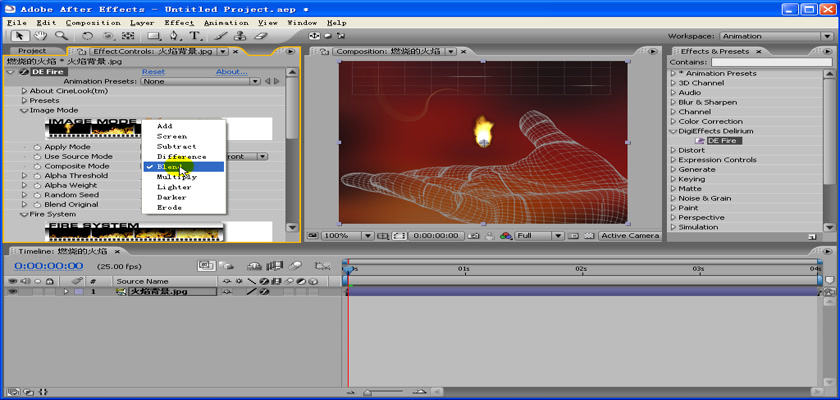Open Animation Presets None dropdown

point(200,81)
